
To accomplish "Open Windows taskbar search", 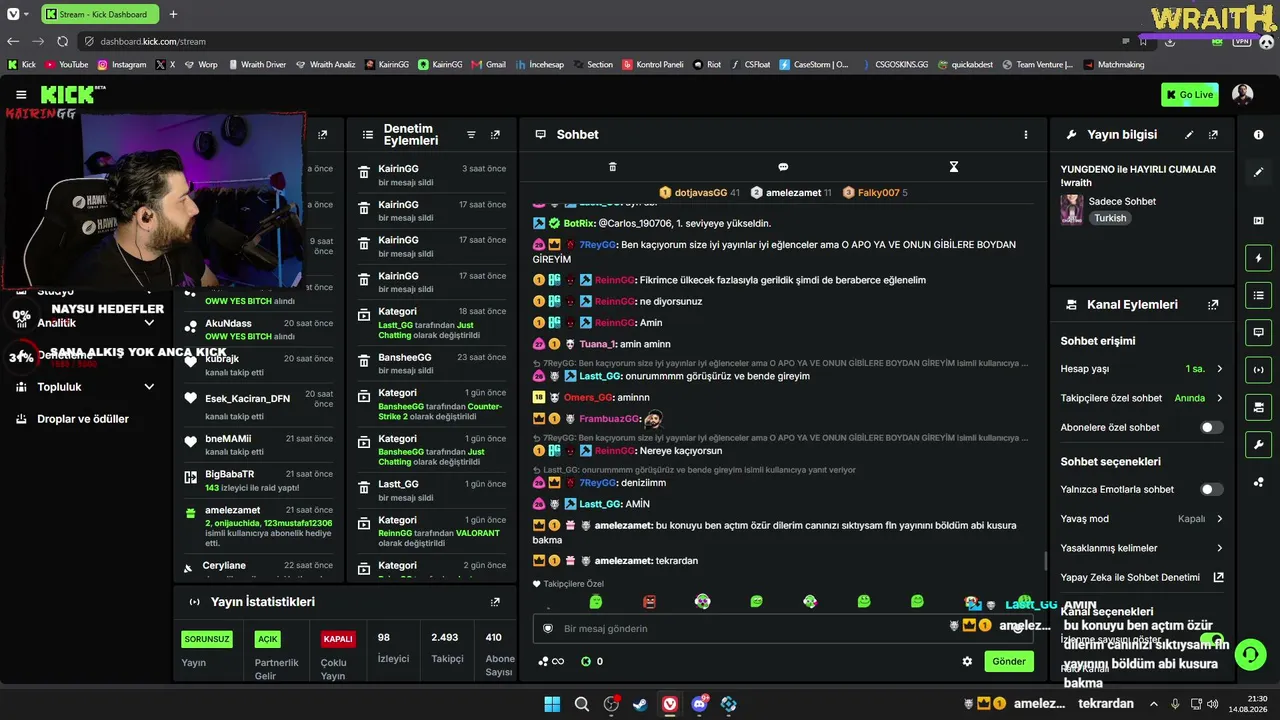I will pos(581,704).
